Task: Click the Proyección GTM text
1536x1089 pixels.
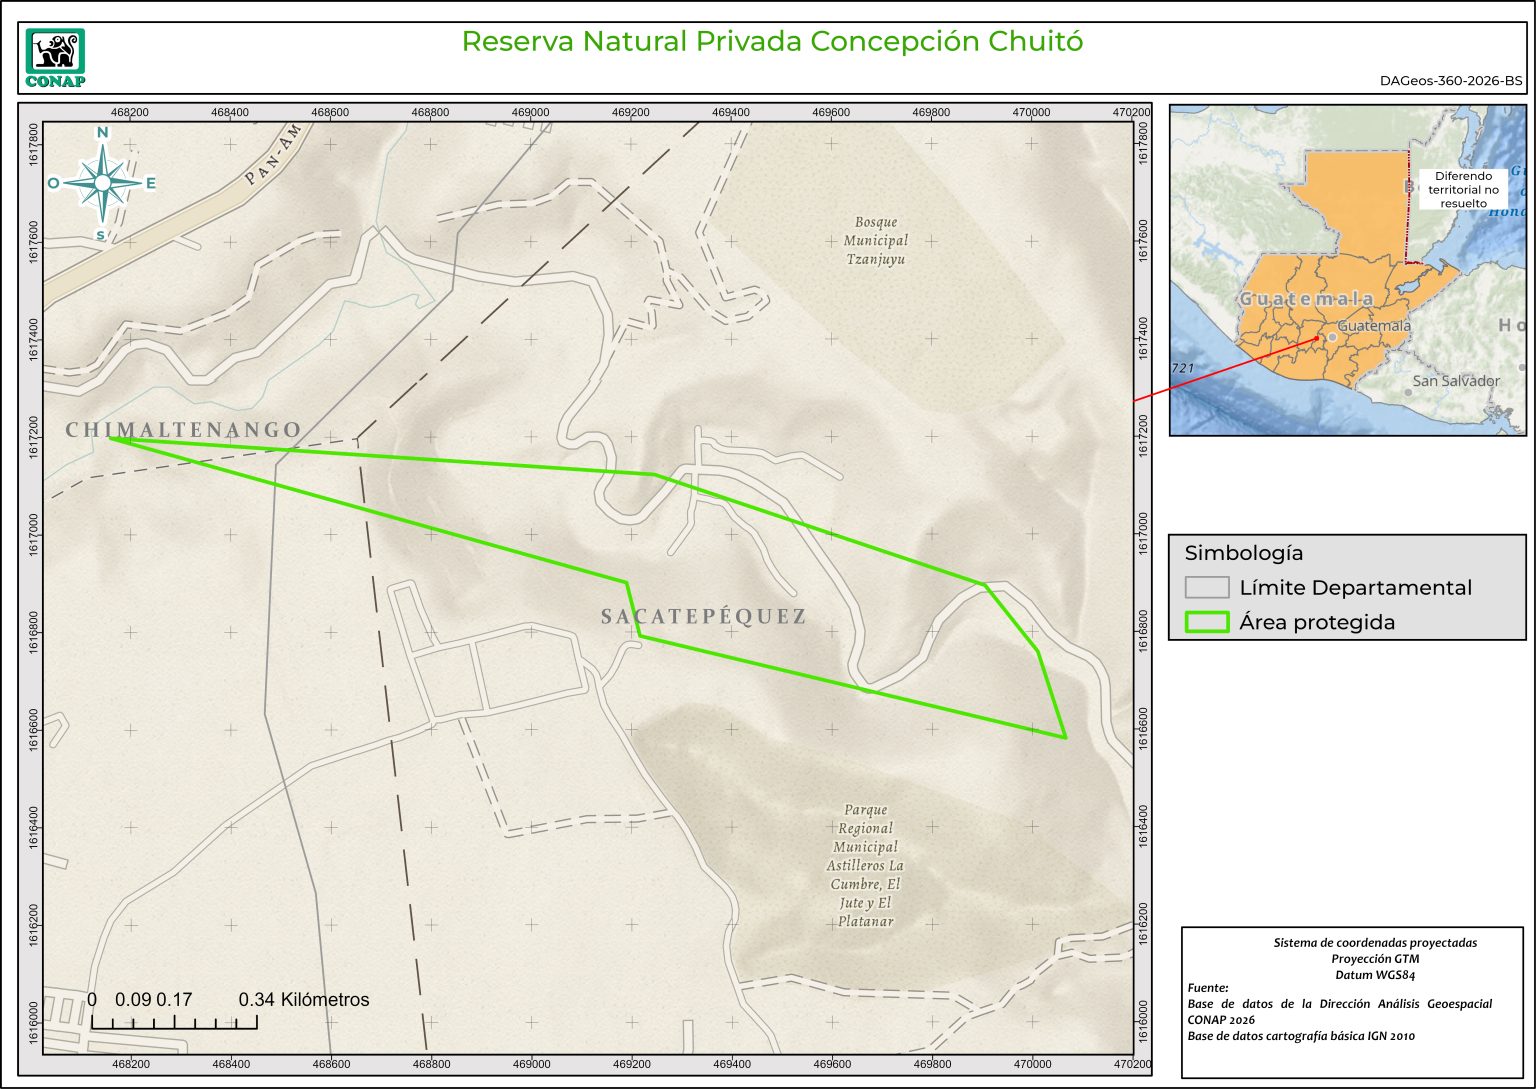Action: pos(1374,958)
